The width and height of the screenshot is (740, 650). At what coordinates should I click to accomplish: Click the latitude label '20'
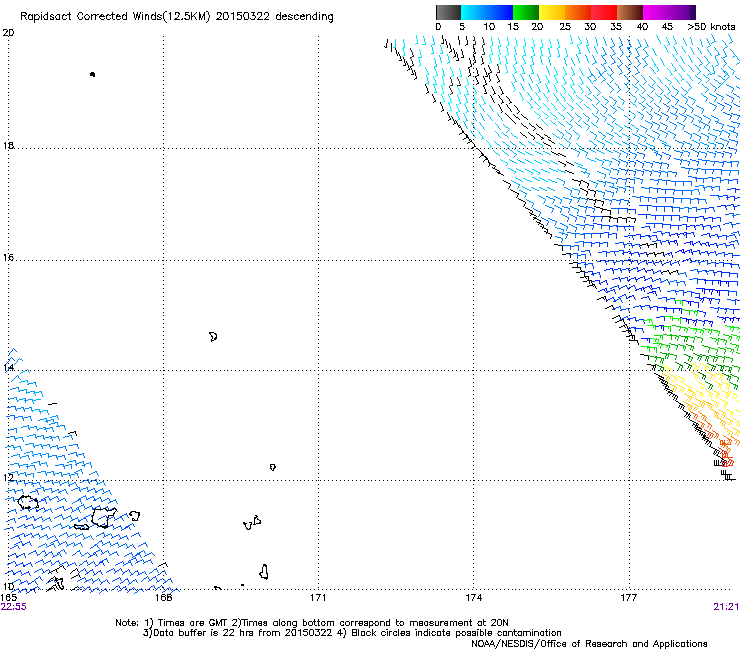[x=8, y=33]
